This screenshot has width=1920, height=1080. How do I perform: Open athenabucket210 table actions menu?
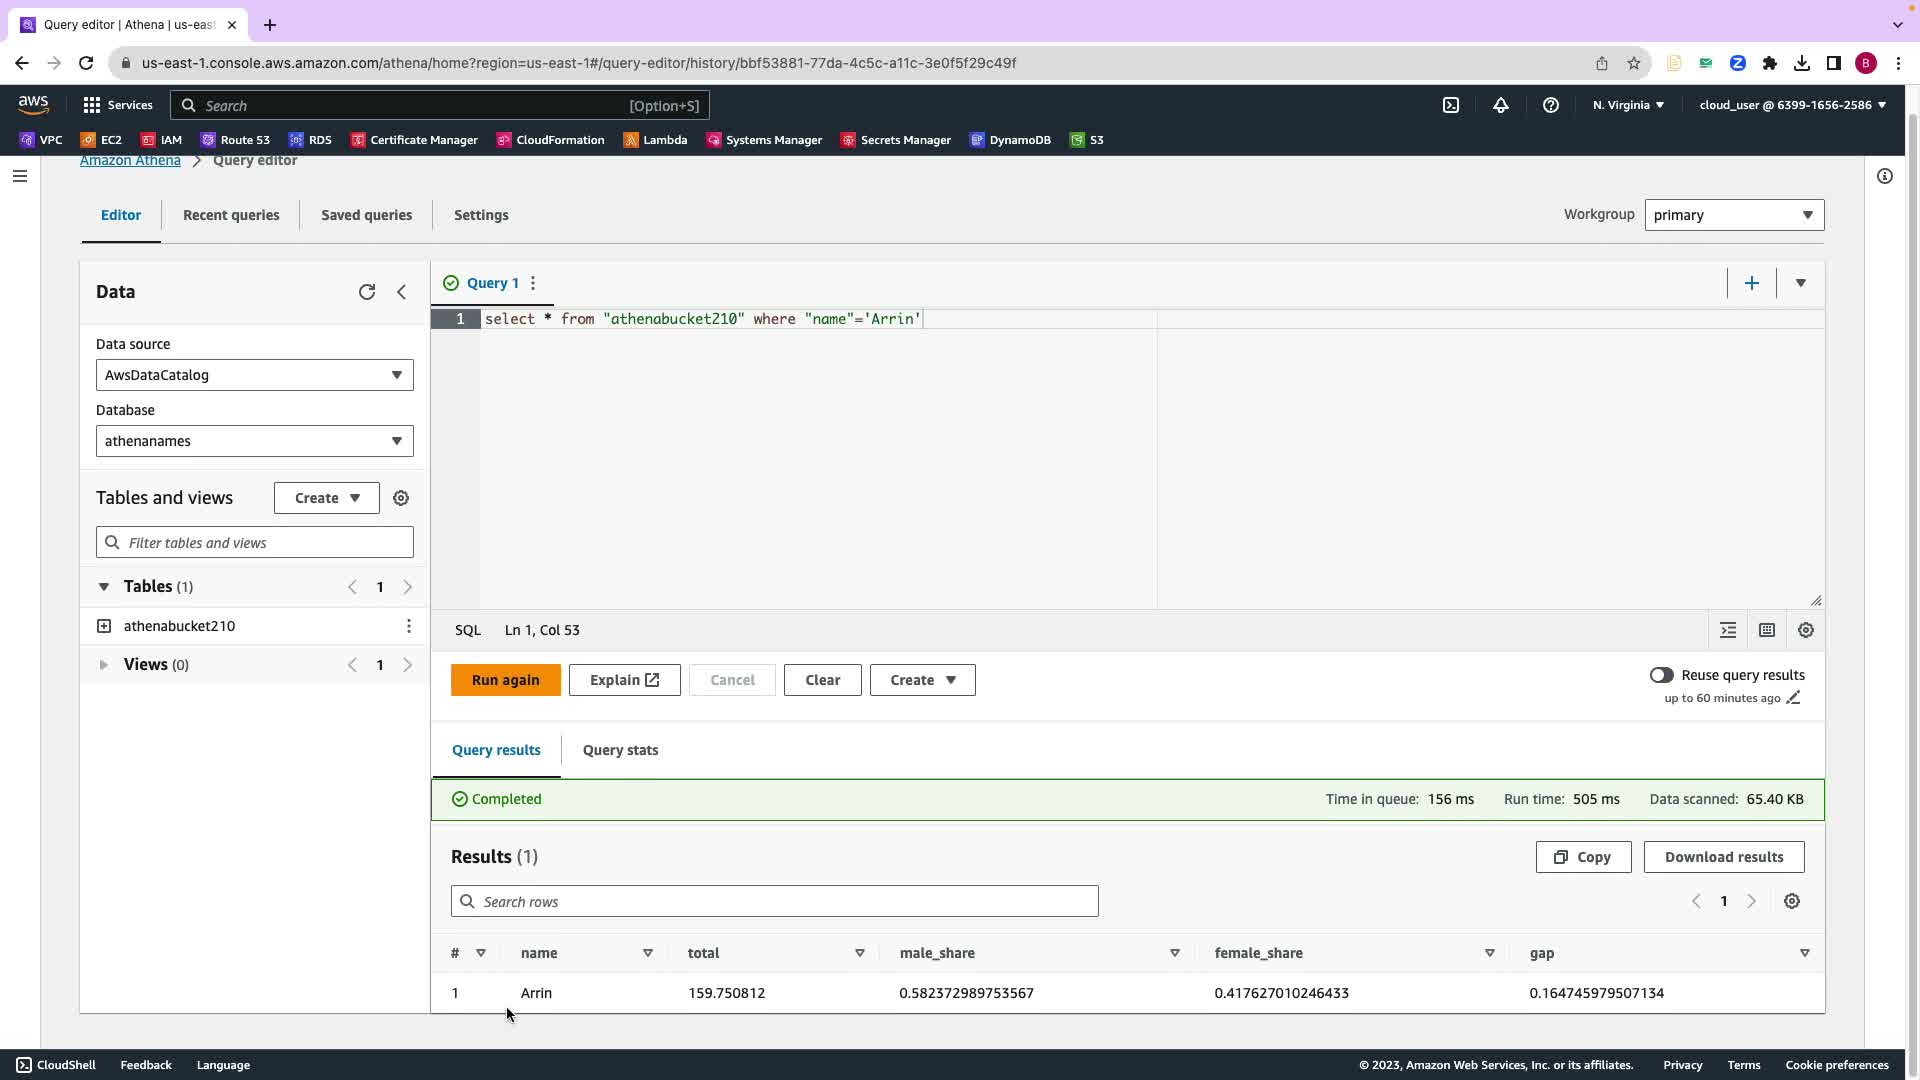pos(408,626)
